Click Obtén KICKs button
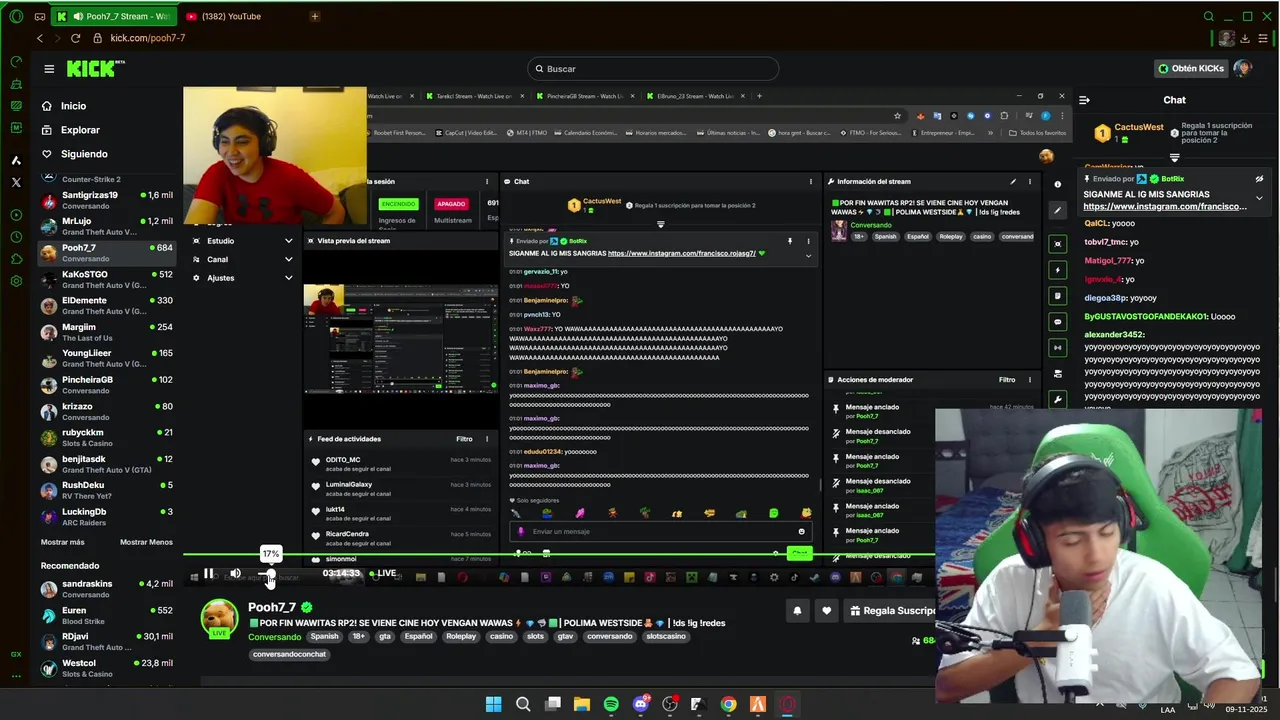This screenshot has height=720, width=1280. coord(1190,69)
